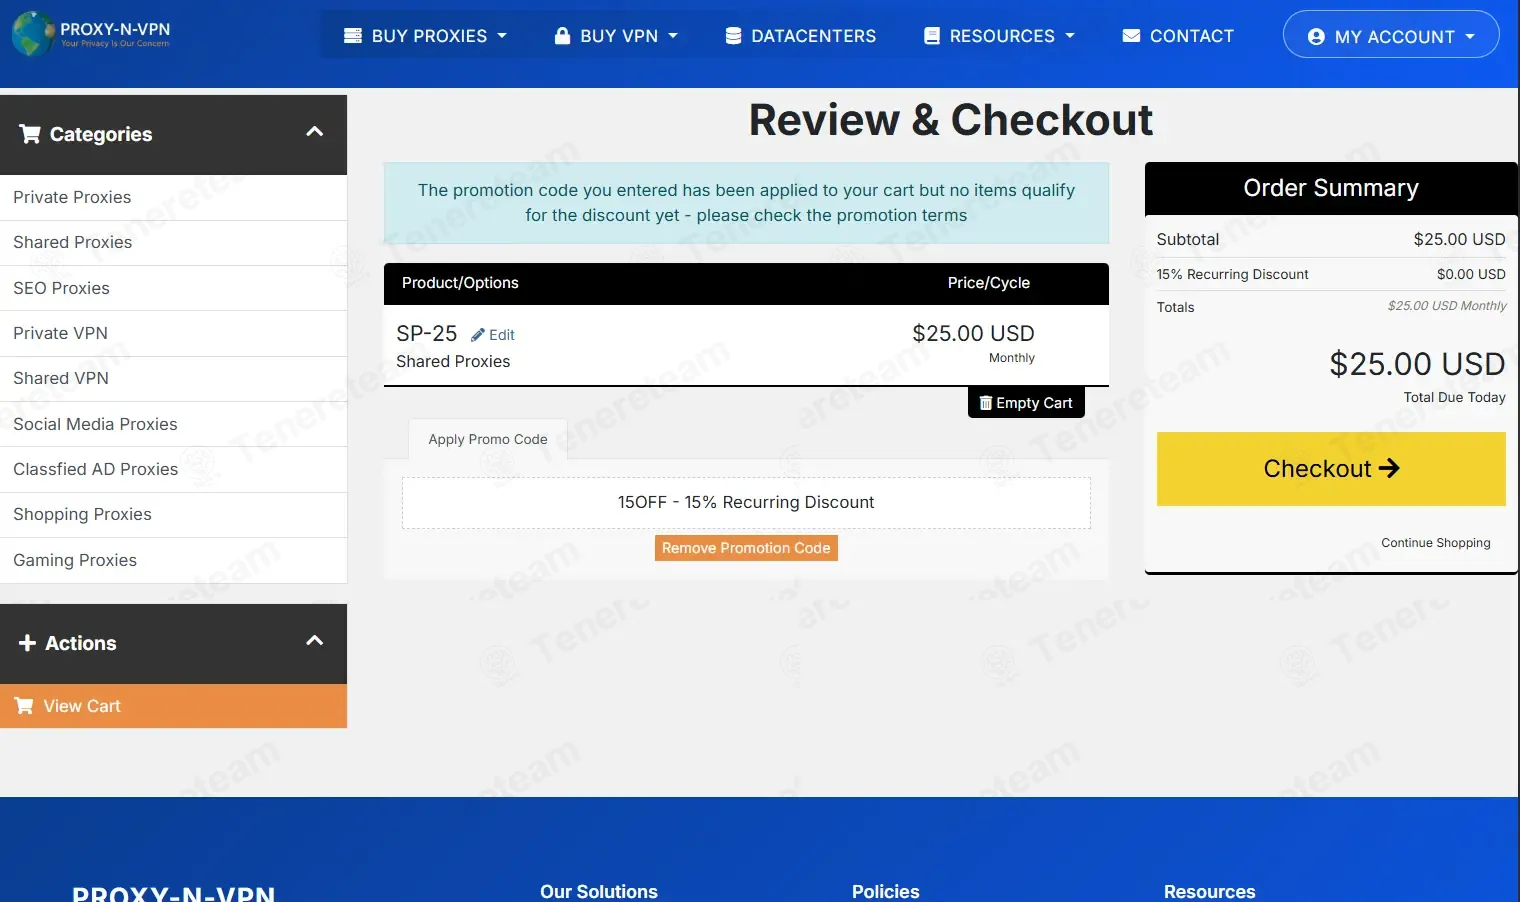
Task: Click Continue Shopping link
Action: click(x=1436, y=543)
